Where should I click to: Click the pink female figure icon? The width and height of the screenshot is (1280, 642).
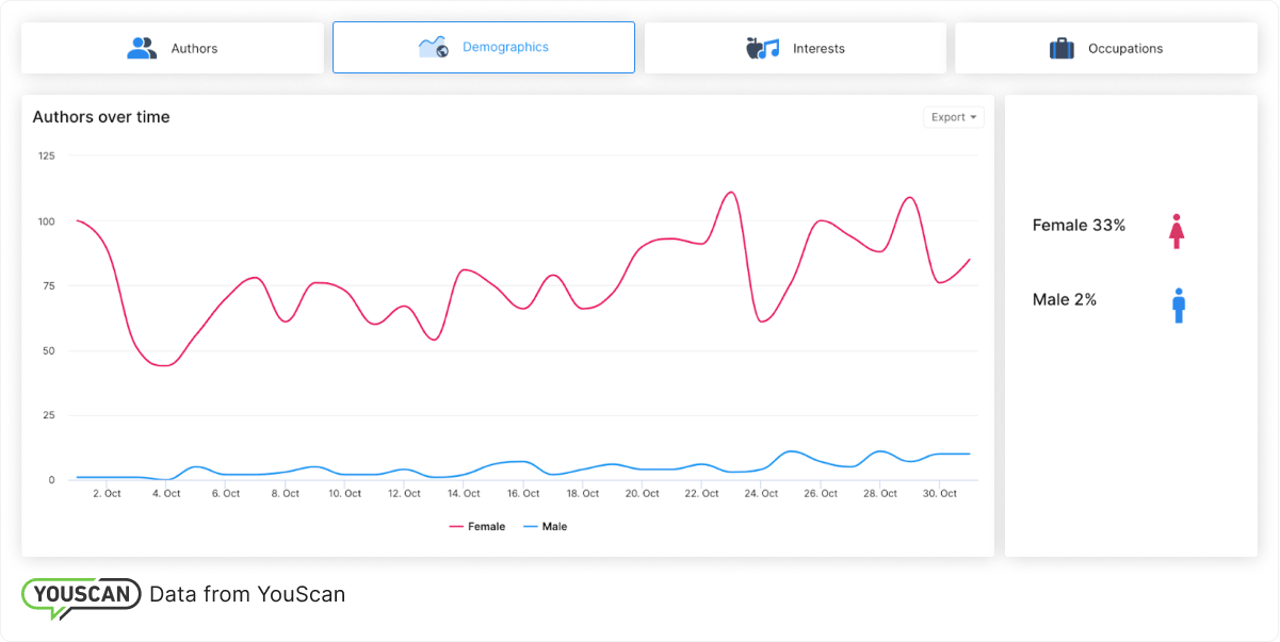1175,230
